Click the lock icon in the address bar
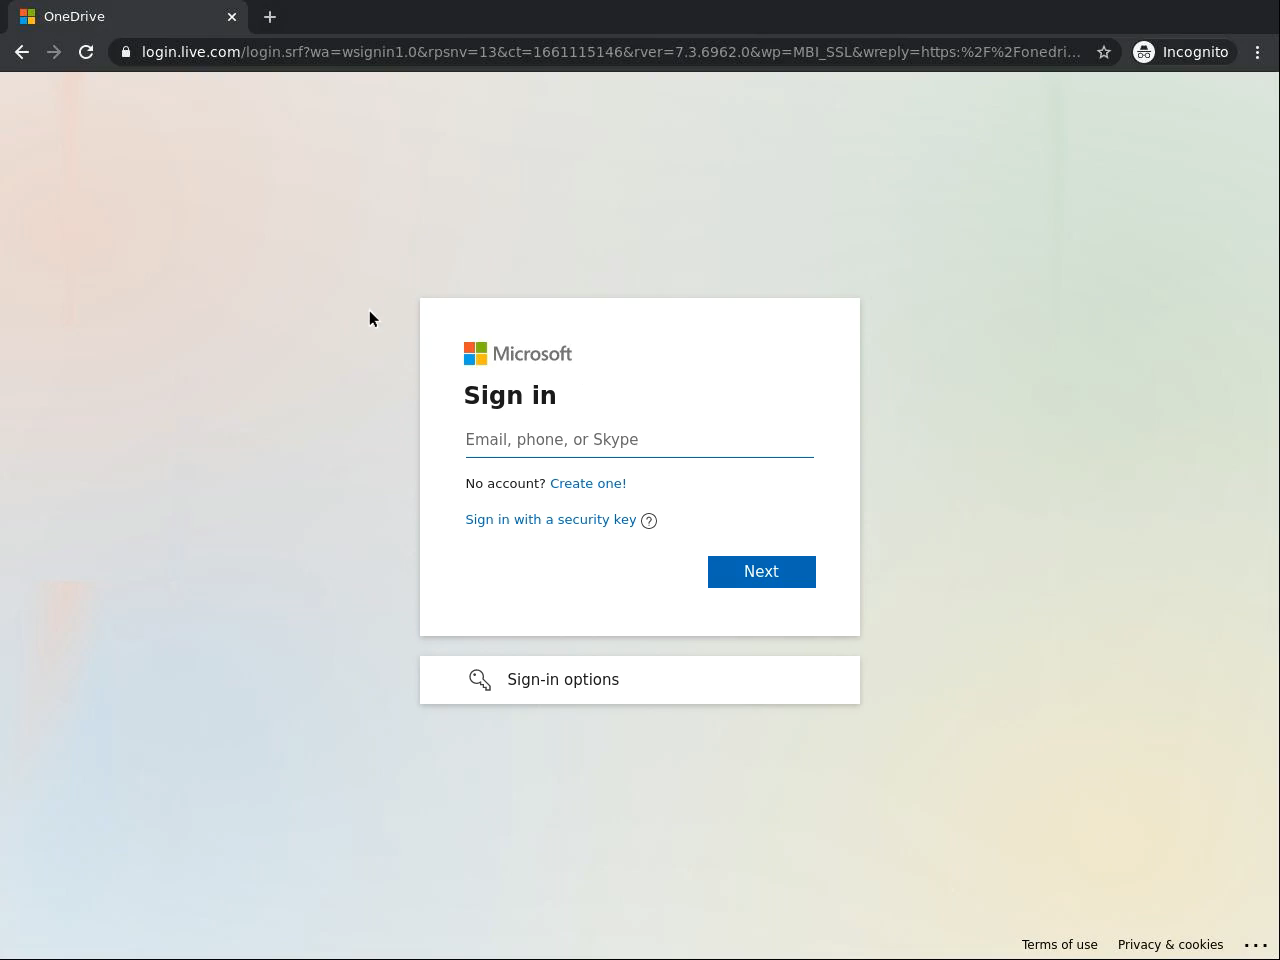 click(x=125, y=52)
